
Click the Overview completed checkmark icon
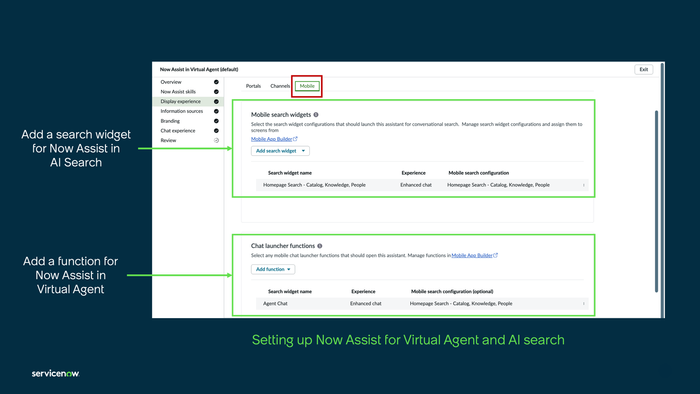[x=216, y=82]
